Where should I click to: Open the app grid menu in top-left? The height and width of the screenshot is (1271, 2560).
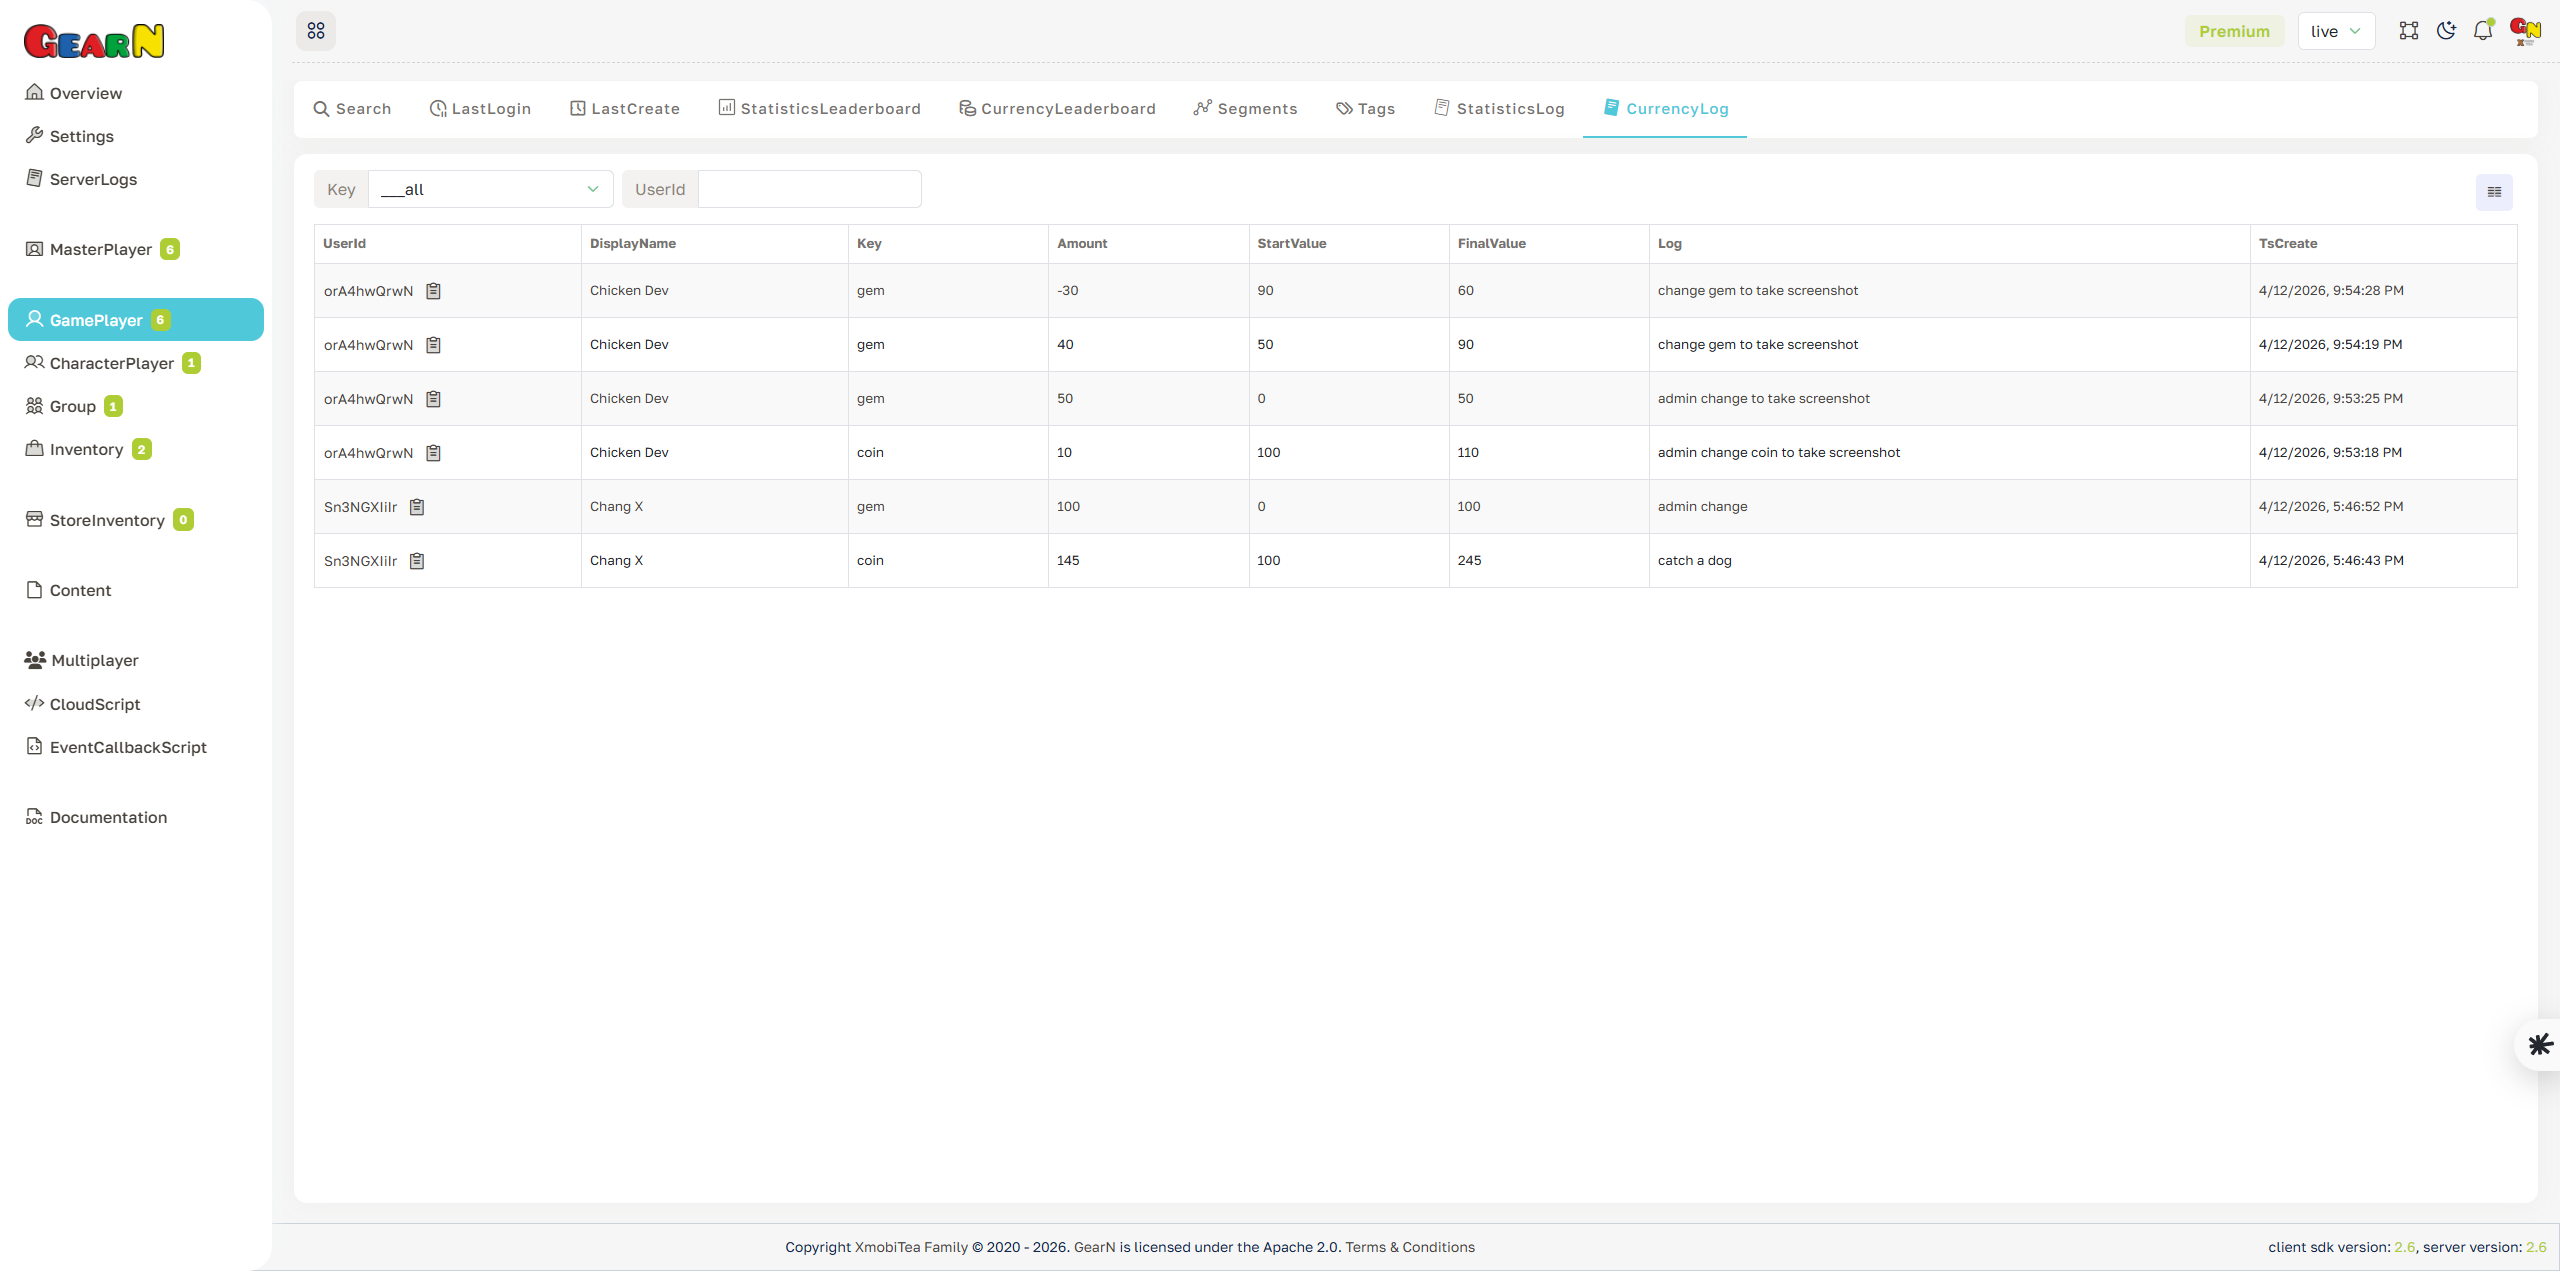tap(316, 31)
